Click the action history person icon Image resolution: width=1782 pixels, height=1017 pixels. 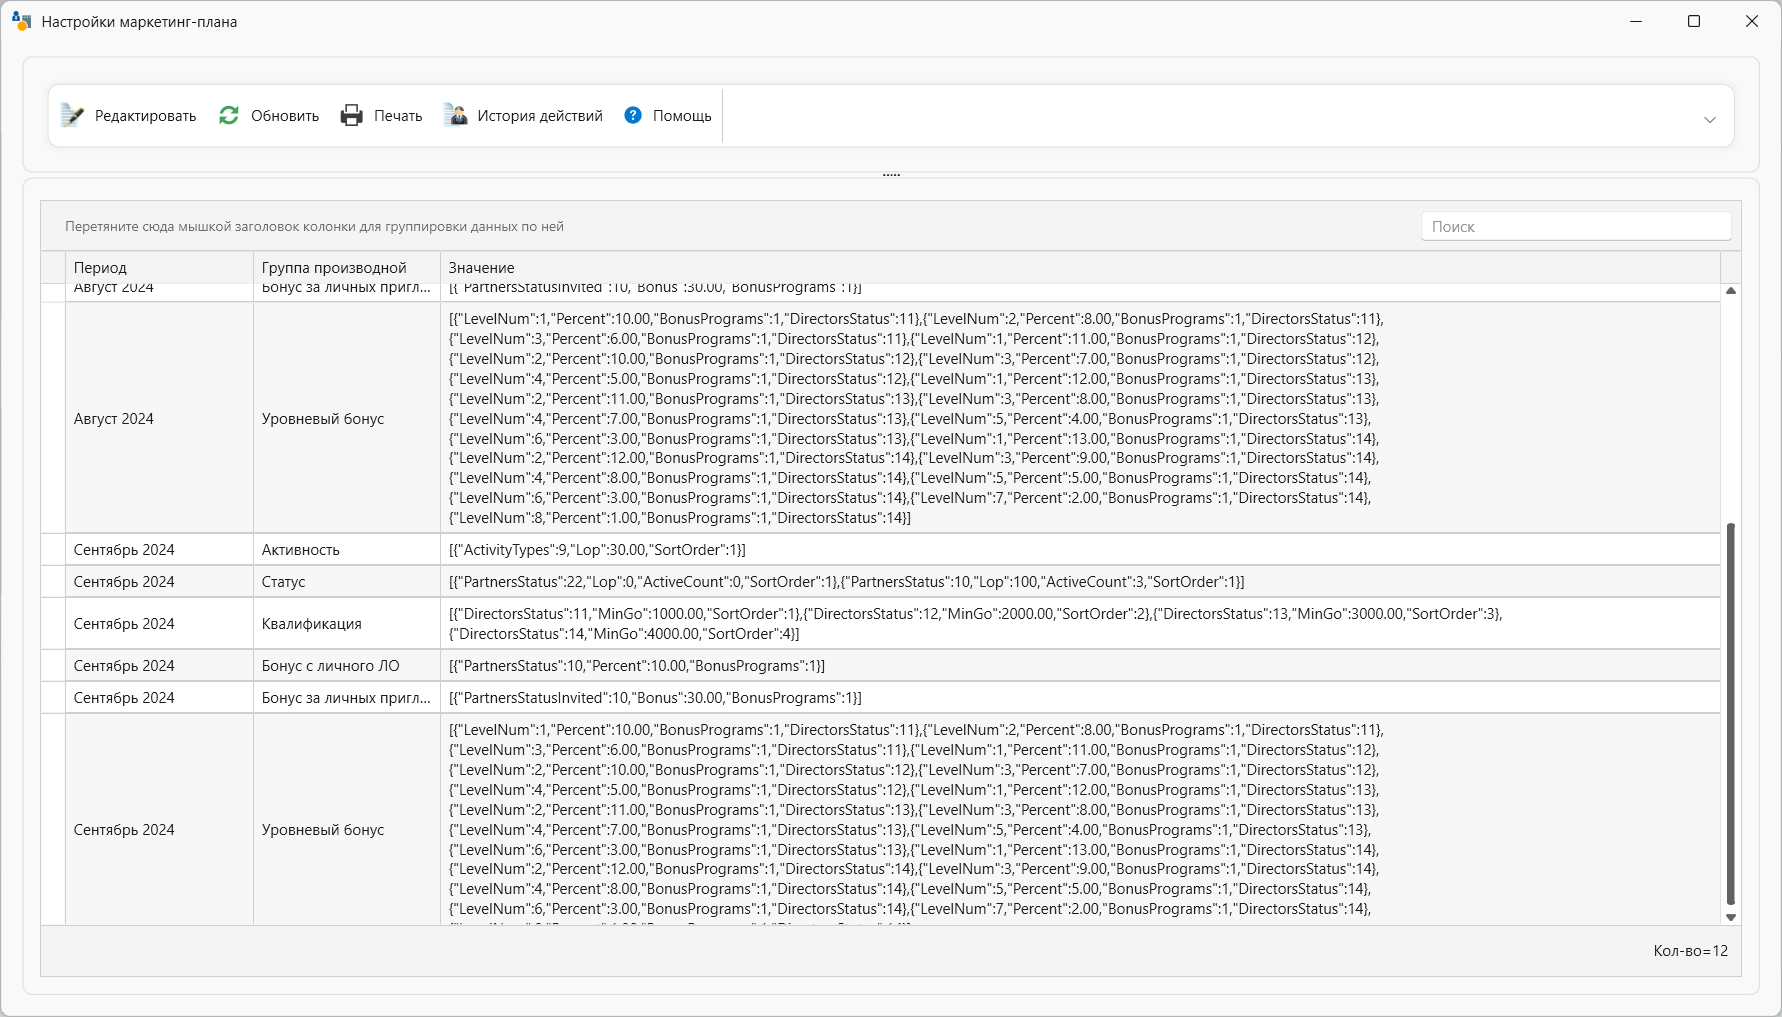(x=456, y=116)
